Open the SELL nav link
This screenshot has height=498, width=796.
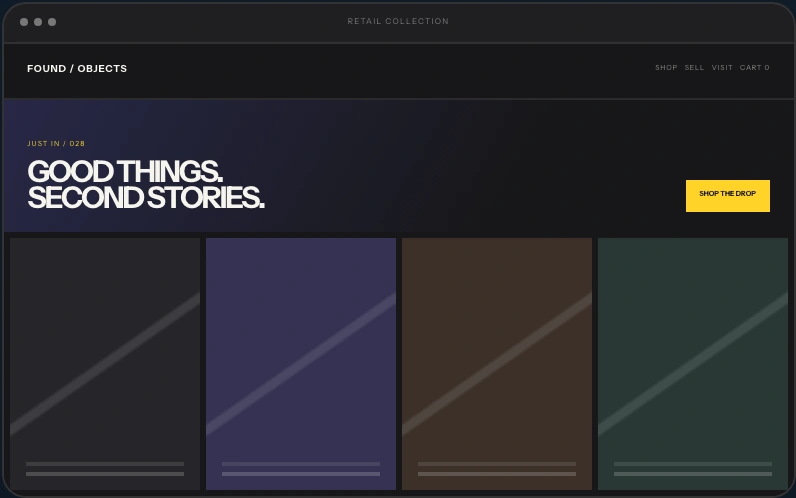pos(694,68)
